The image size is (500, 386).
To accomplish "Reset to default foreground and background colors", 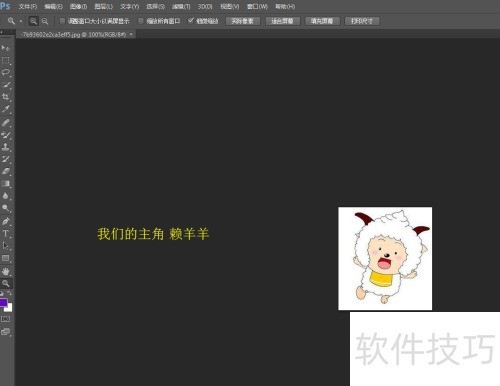I will (x=2, y=293).
